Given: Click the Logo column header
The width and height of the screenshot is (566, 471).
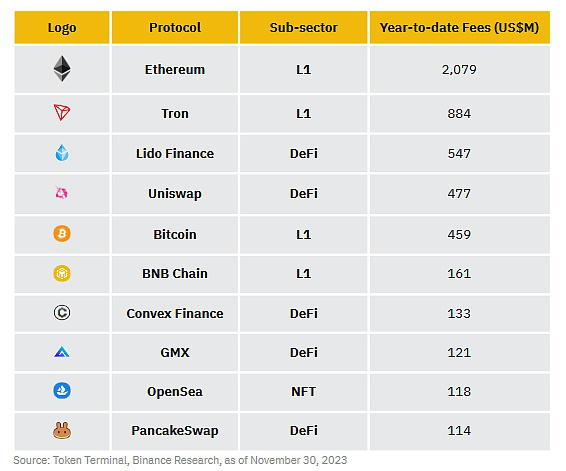Looking at the screenshot, I should tap(62, 27).
